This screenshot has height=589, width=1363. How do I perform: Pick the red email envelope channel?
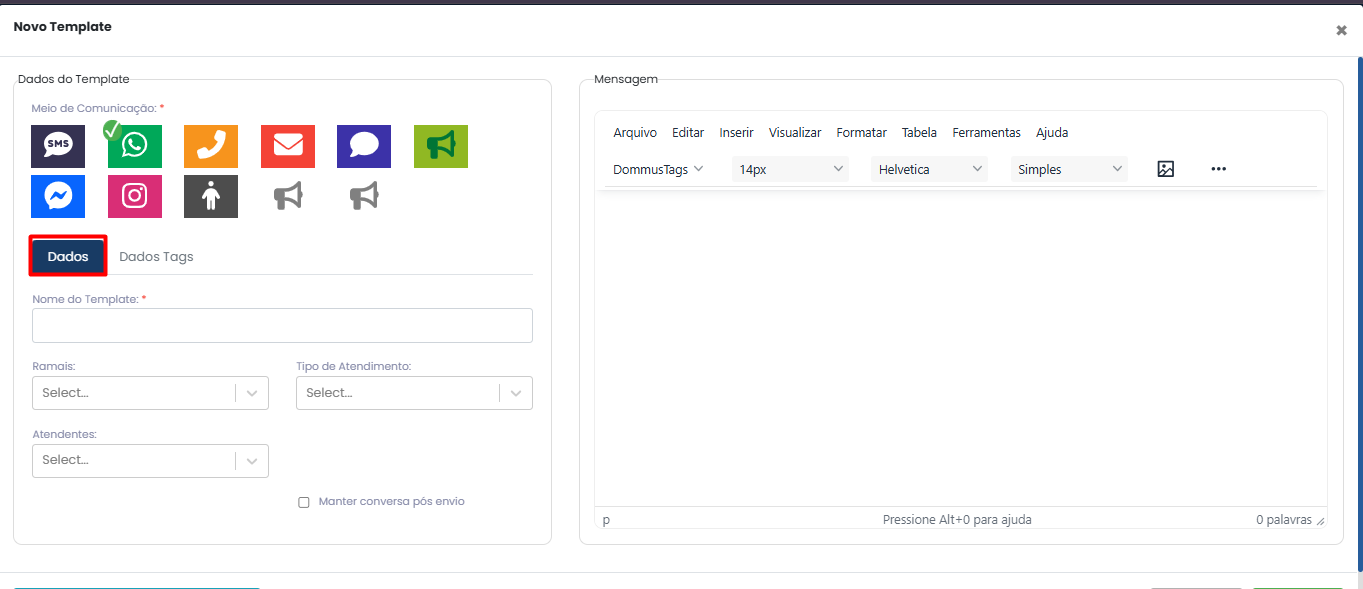(288, 146)
